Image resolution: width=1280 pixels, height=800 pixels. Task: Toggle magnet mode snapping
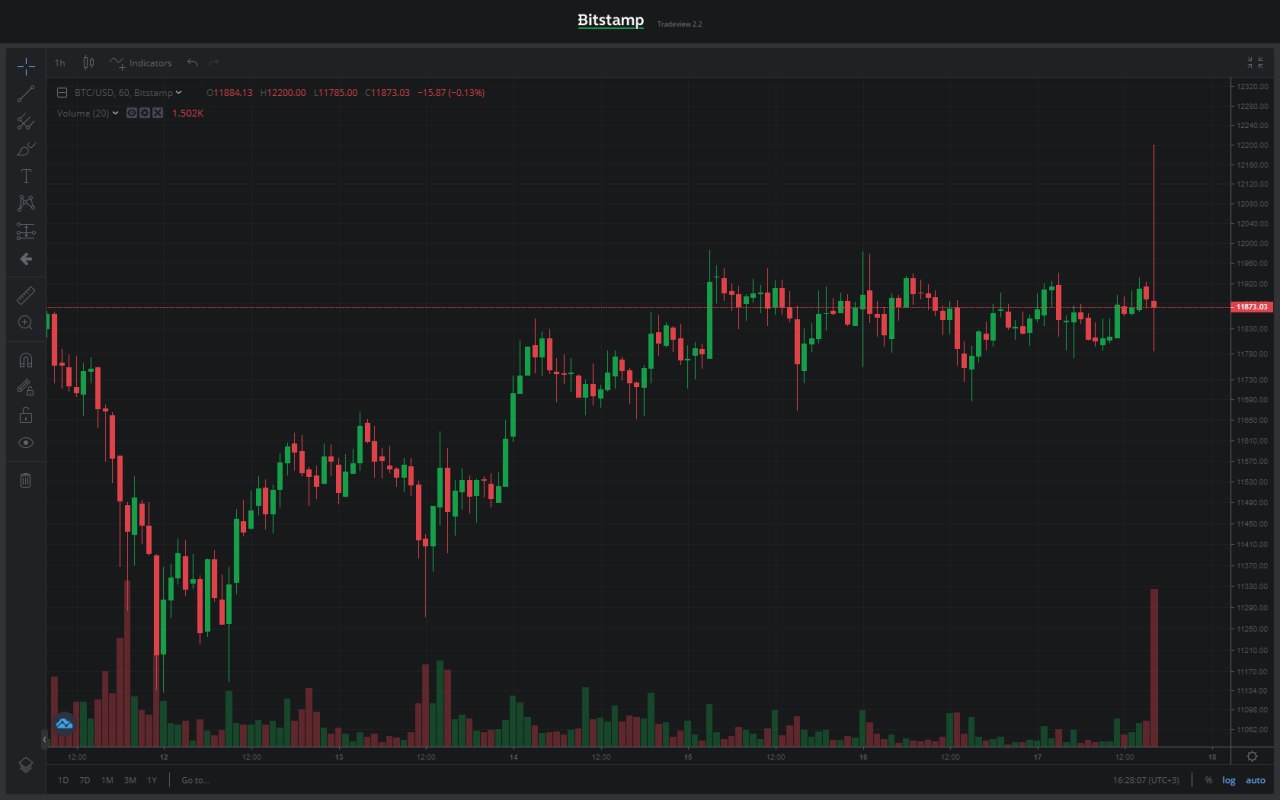(x=26, y=360)
